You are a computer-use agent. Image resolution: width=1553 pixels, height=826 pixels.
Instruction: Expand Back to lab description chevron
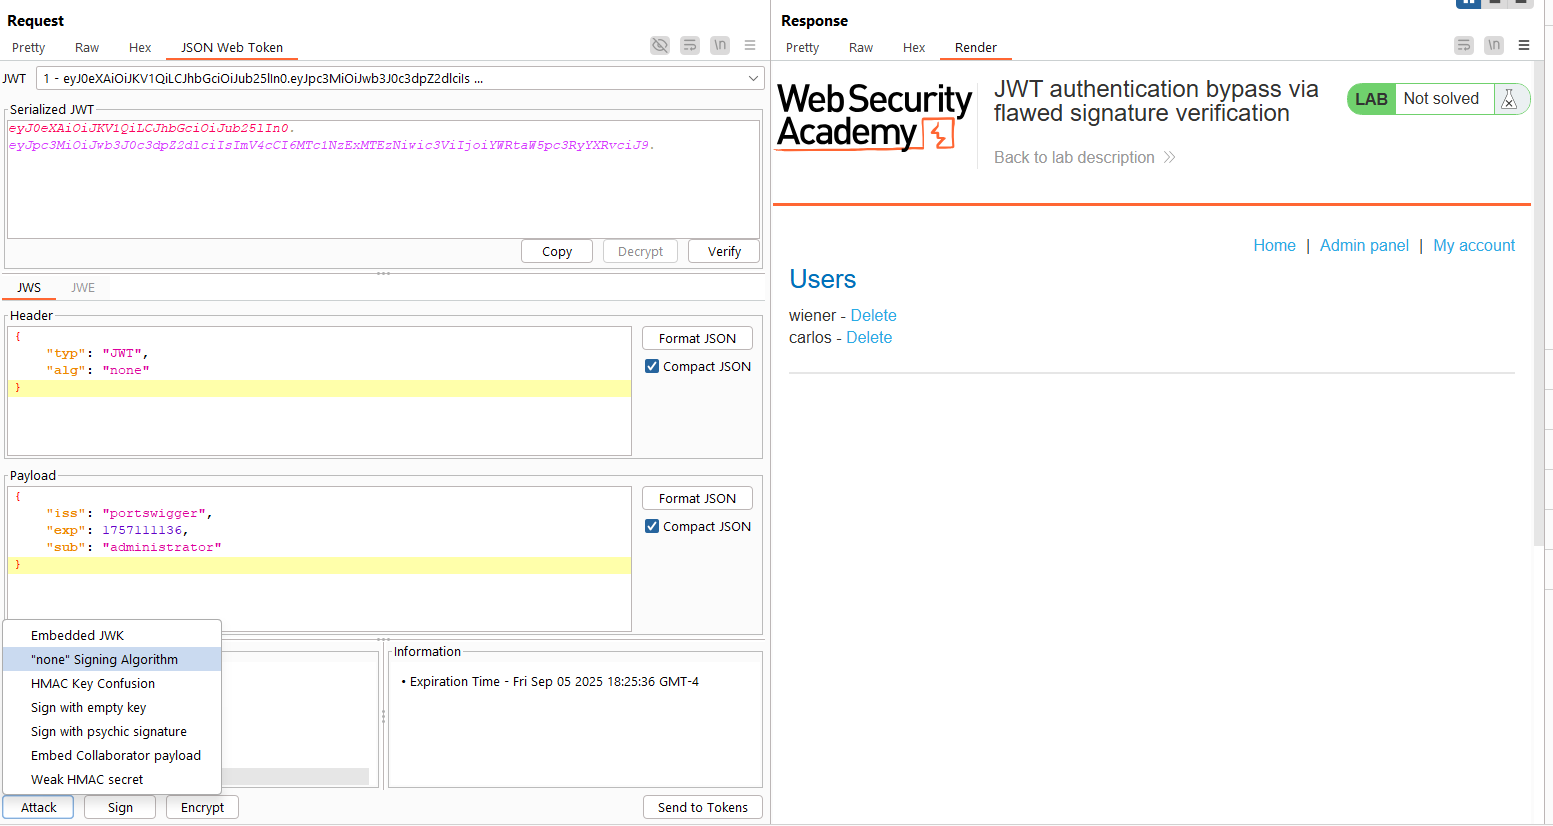[x=1169, y=158]
